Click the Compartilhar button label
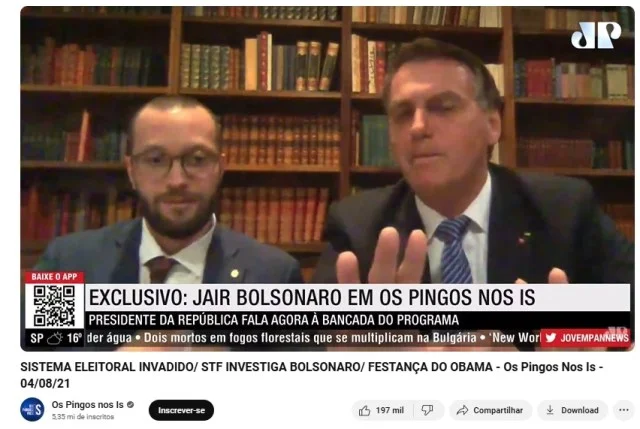Image resolution: width=640 pixels, height=429 pixels. click(498, 410)
